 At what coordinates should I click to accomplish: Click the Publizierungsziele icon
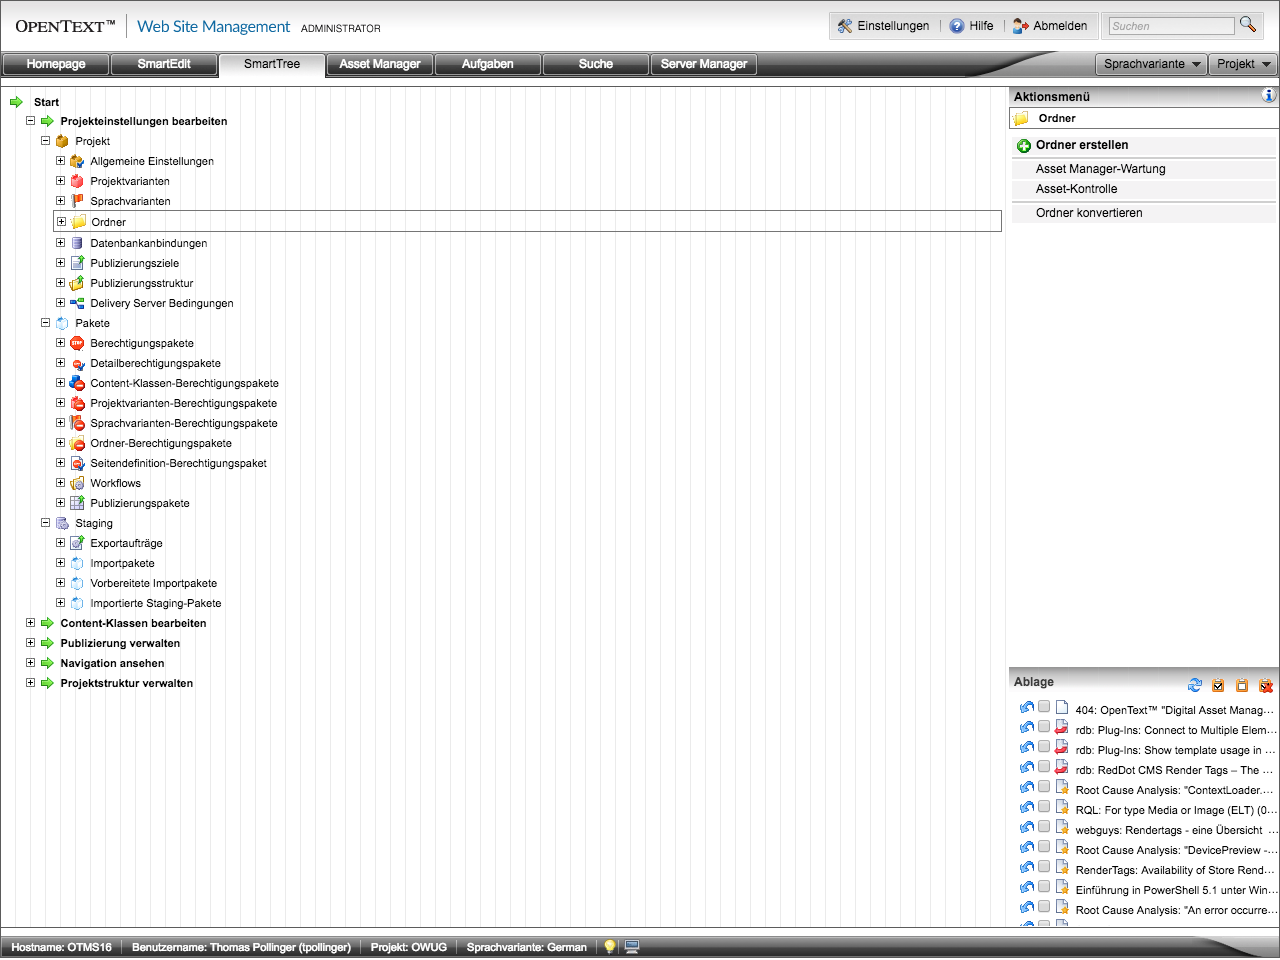[x=77, y=263]
